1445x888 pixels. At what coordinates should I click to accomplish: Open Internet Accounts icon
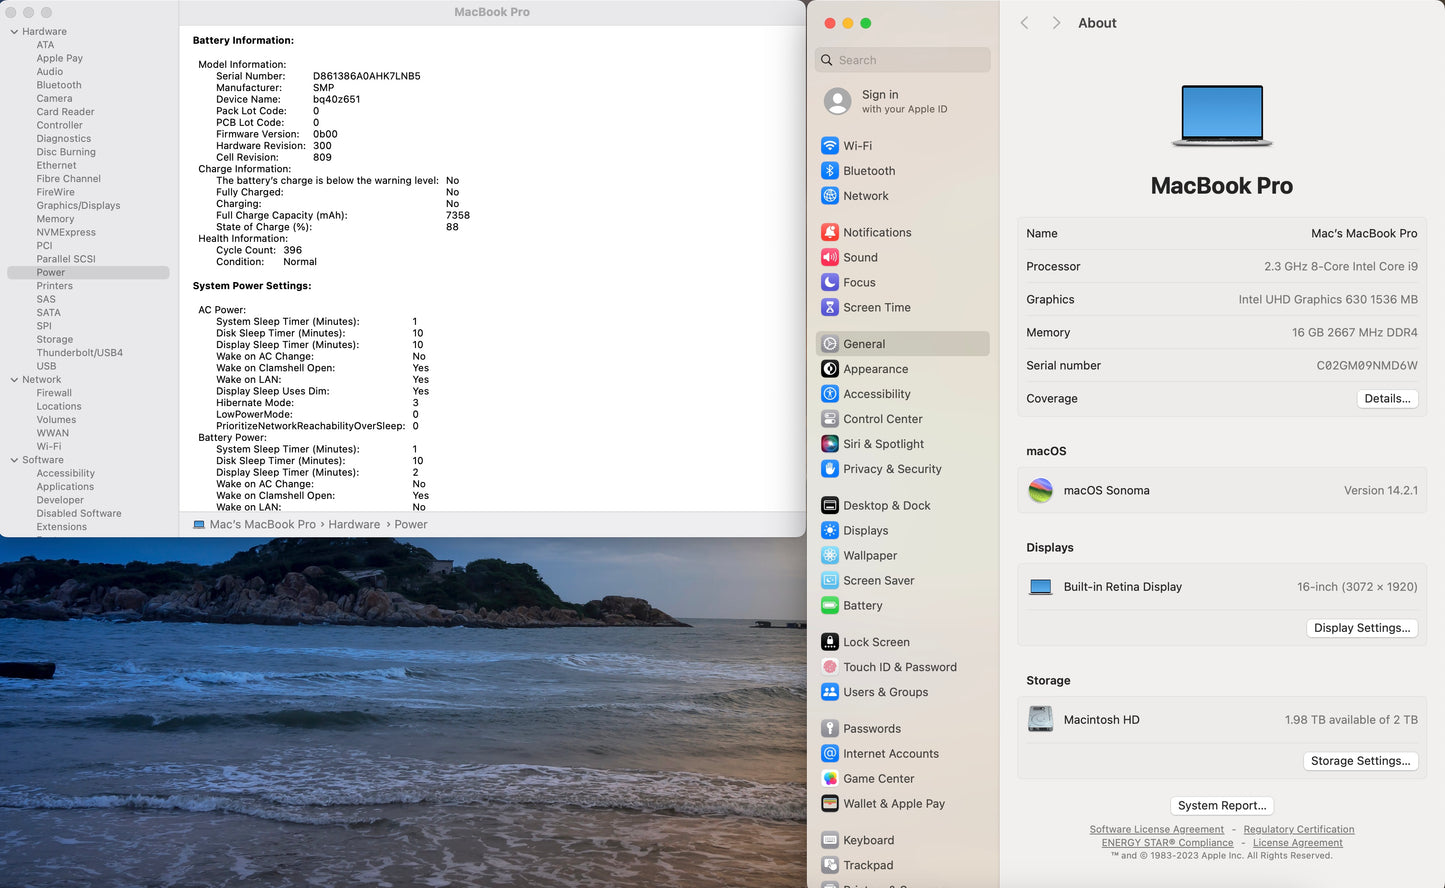[x=830, y=753]
